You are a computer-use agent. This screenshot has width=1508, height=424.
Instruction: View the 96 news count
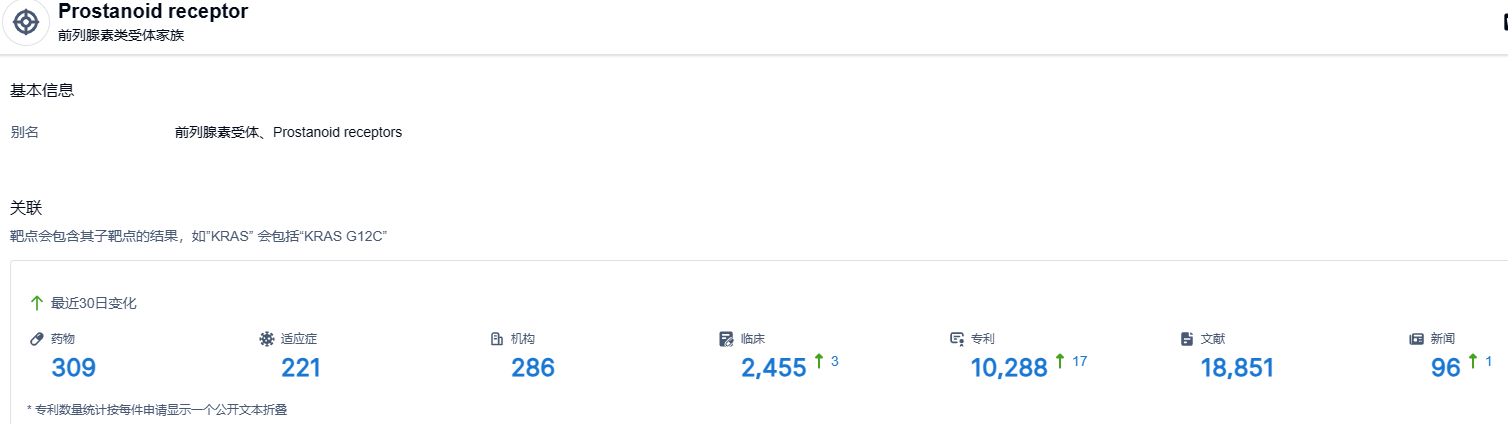coord(1446,368)
